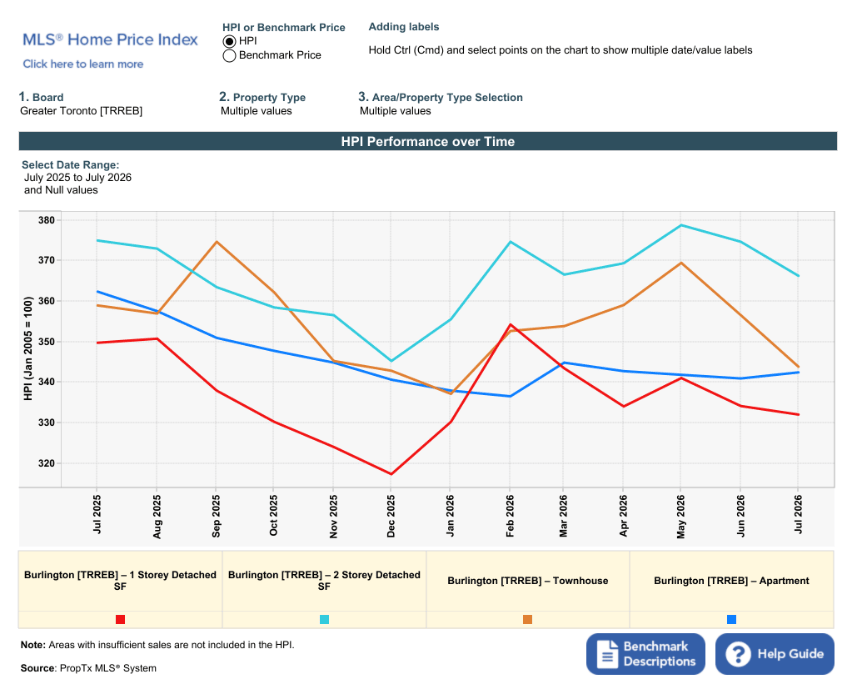This screenshot has height=698, width=854.
Task: Click the red line's Dec 2025 lowest point
Action: coord(391,474)
